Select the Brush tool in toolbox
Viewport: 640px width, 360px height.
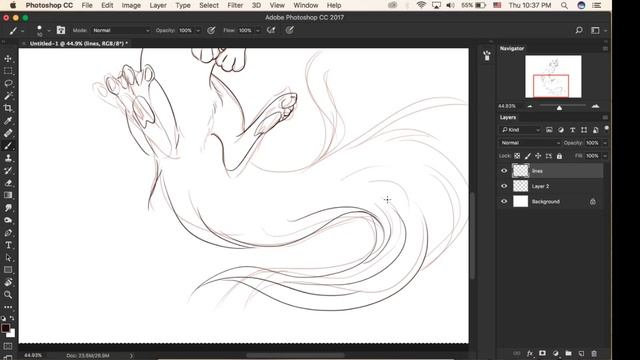[x=8, y=146]
